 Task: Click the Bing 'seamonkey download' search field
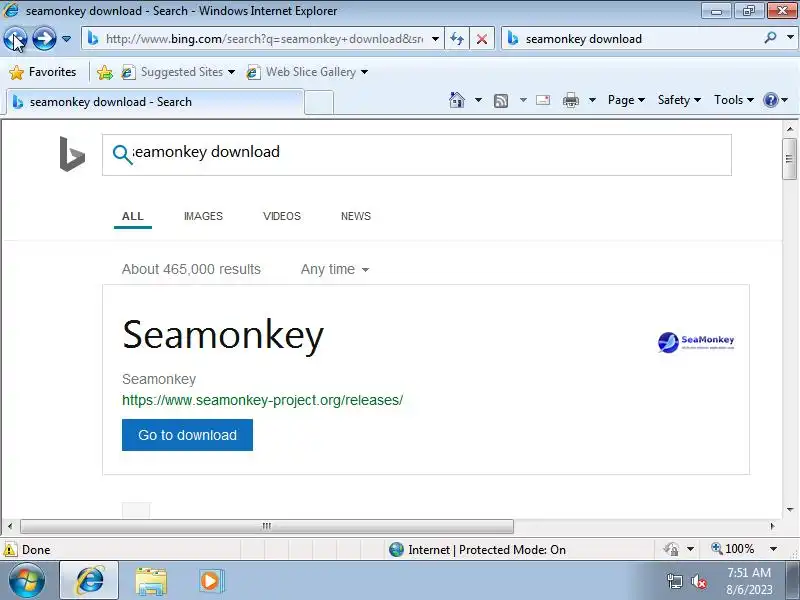[x=416, y=155]
